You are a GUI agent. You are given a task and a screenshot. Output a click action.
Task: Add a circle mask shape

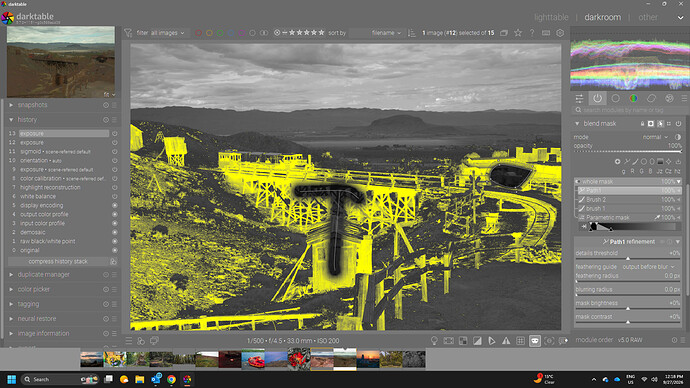644,162
